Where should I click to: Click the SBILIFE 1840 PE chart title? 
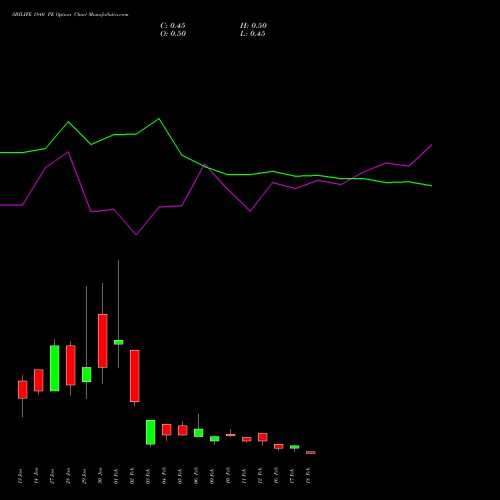(70, 15)
